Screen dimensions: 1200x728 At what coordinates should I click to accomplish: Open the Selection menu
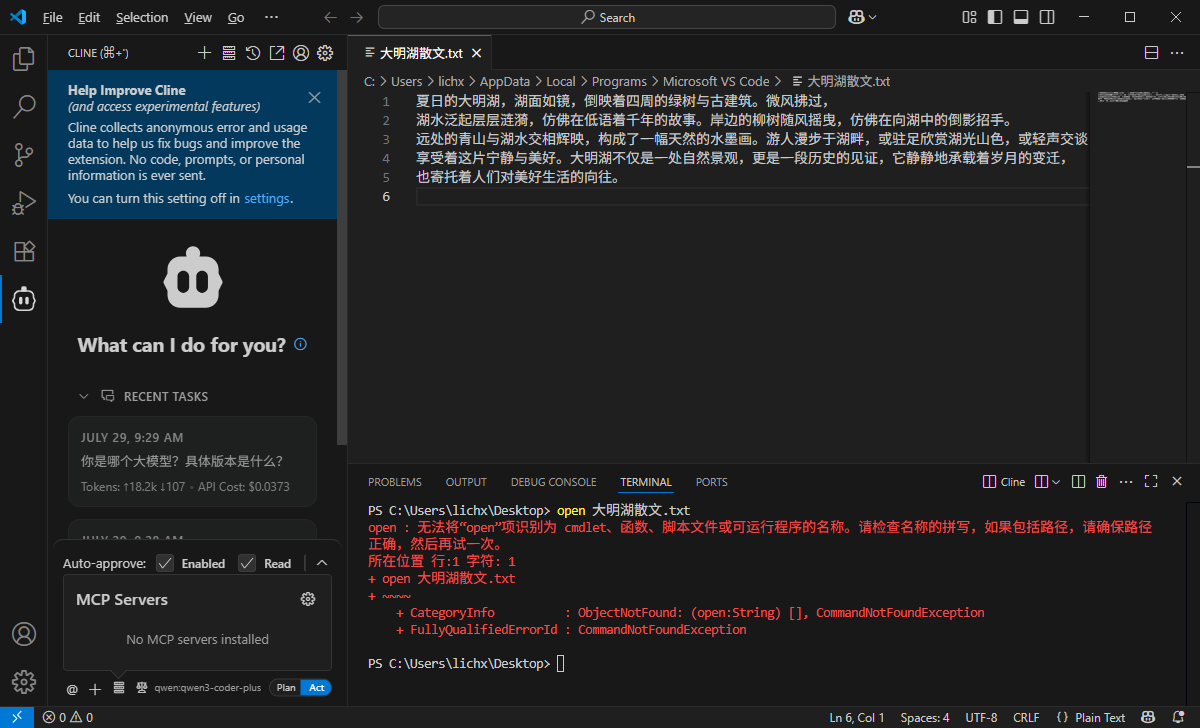pyautogui.click(x=142, y=17)
